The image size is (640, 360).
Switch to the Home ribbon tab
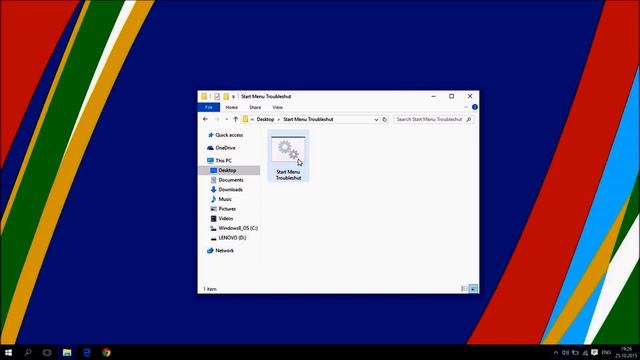(x=231, y=107)
